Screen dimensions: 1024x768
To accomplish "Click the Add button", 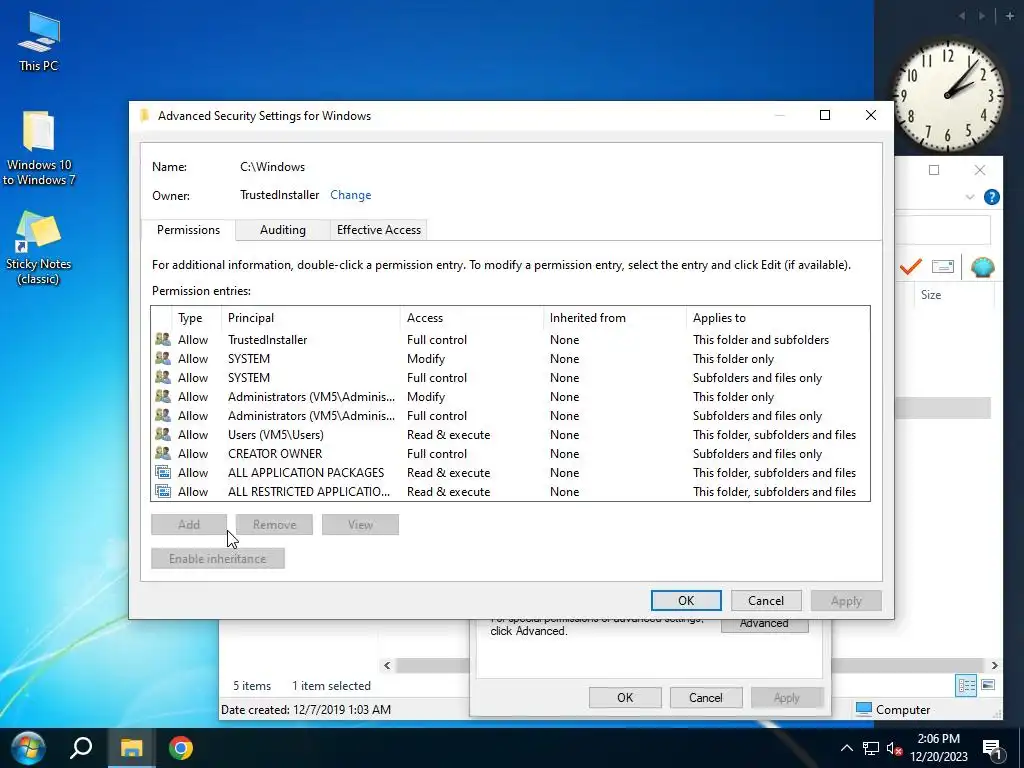I will click(x=189, y=524).
